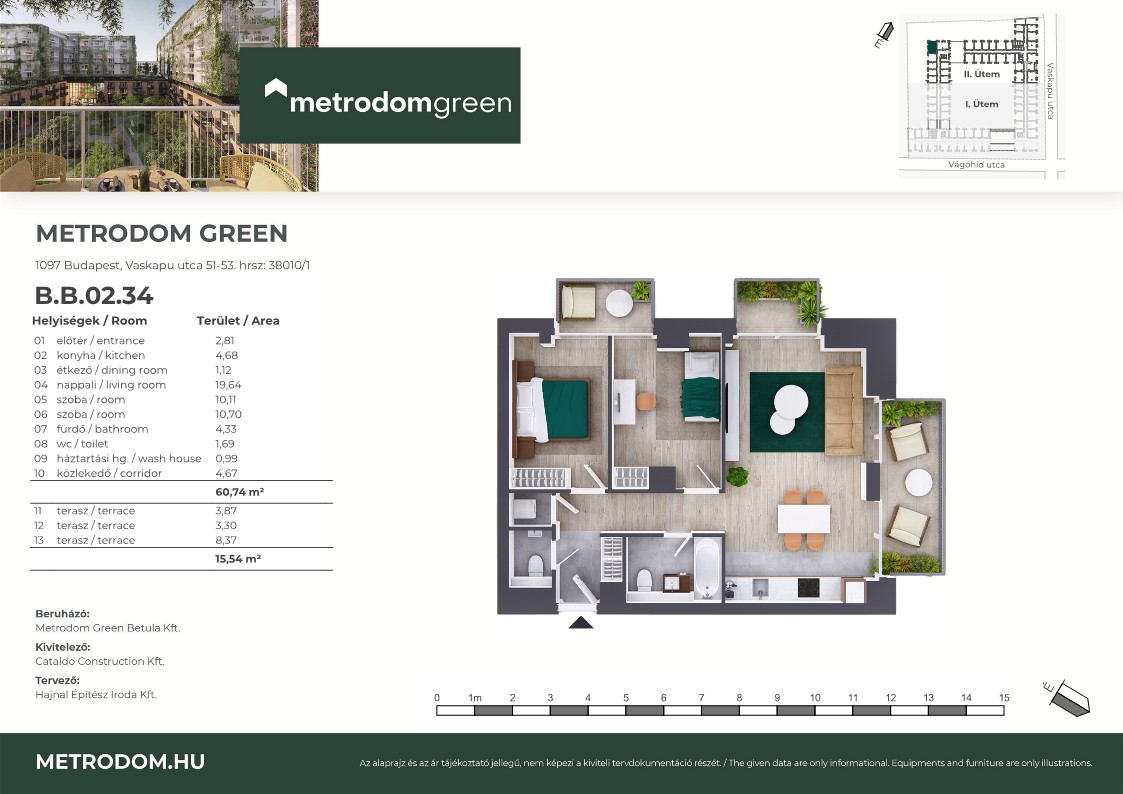Viewport: 1123px width, 794px height.
Task: Click the apartment code B.B.02.34
Action: point(93,296)
